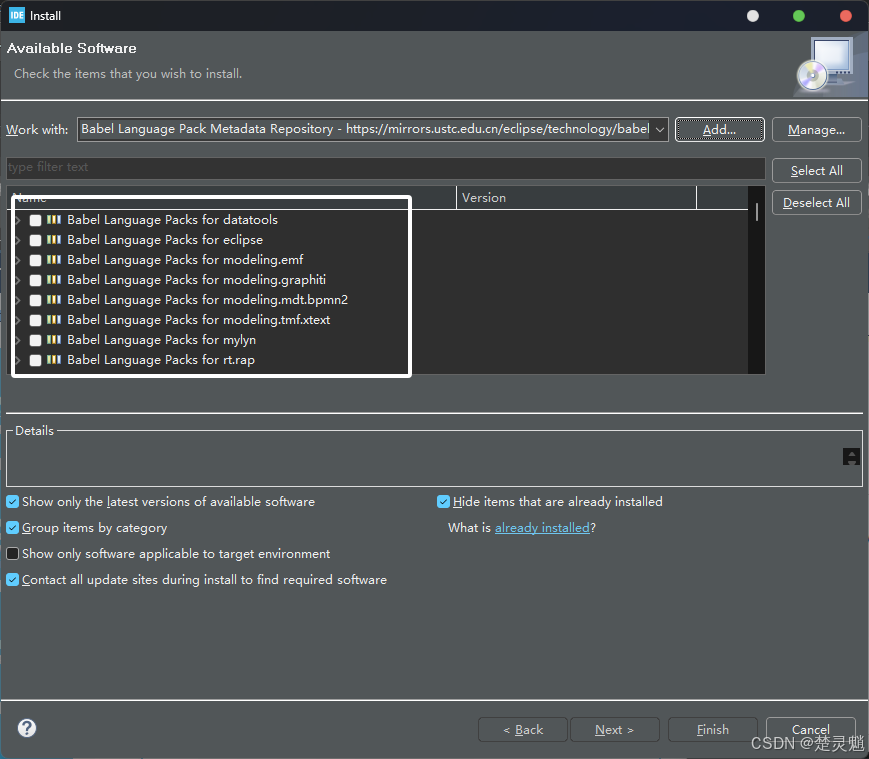Screen dimensions: 869x759
Task: Open the Manage... repositories button
Action: pyautogui.click(x=816, y=130)
